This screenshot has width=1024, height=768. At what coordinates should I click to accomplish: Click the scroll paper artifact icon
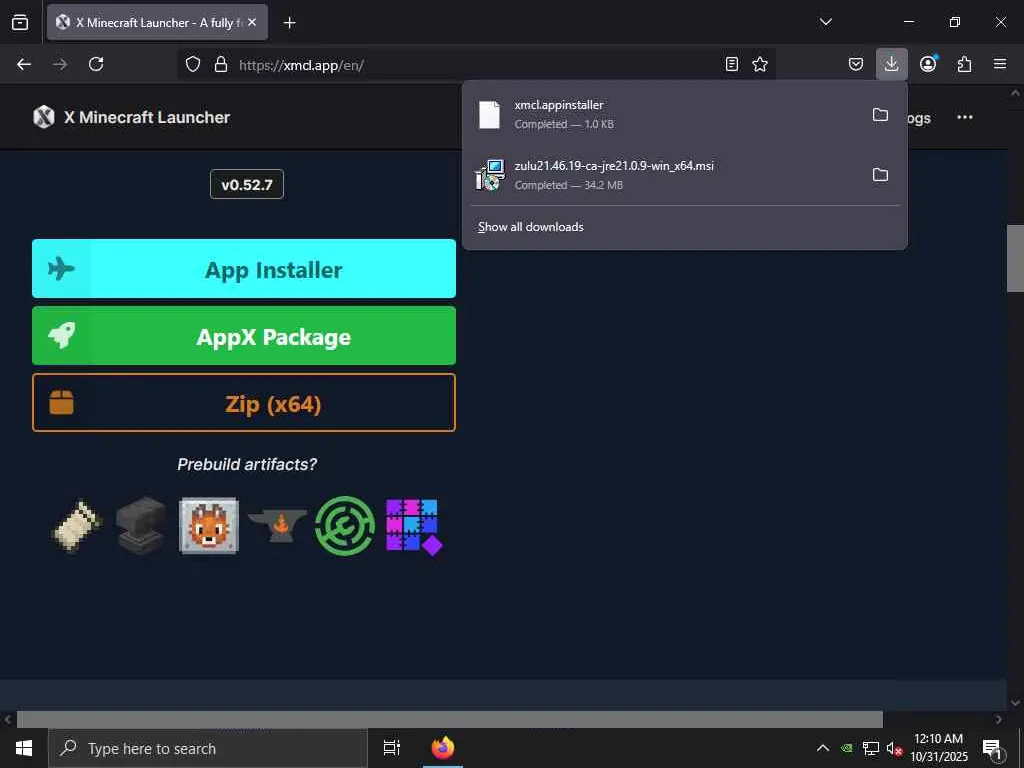pos(76,526)
